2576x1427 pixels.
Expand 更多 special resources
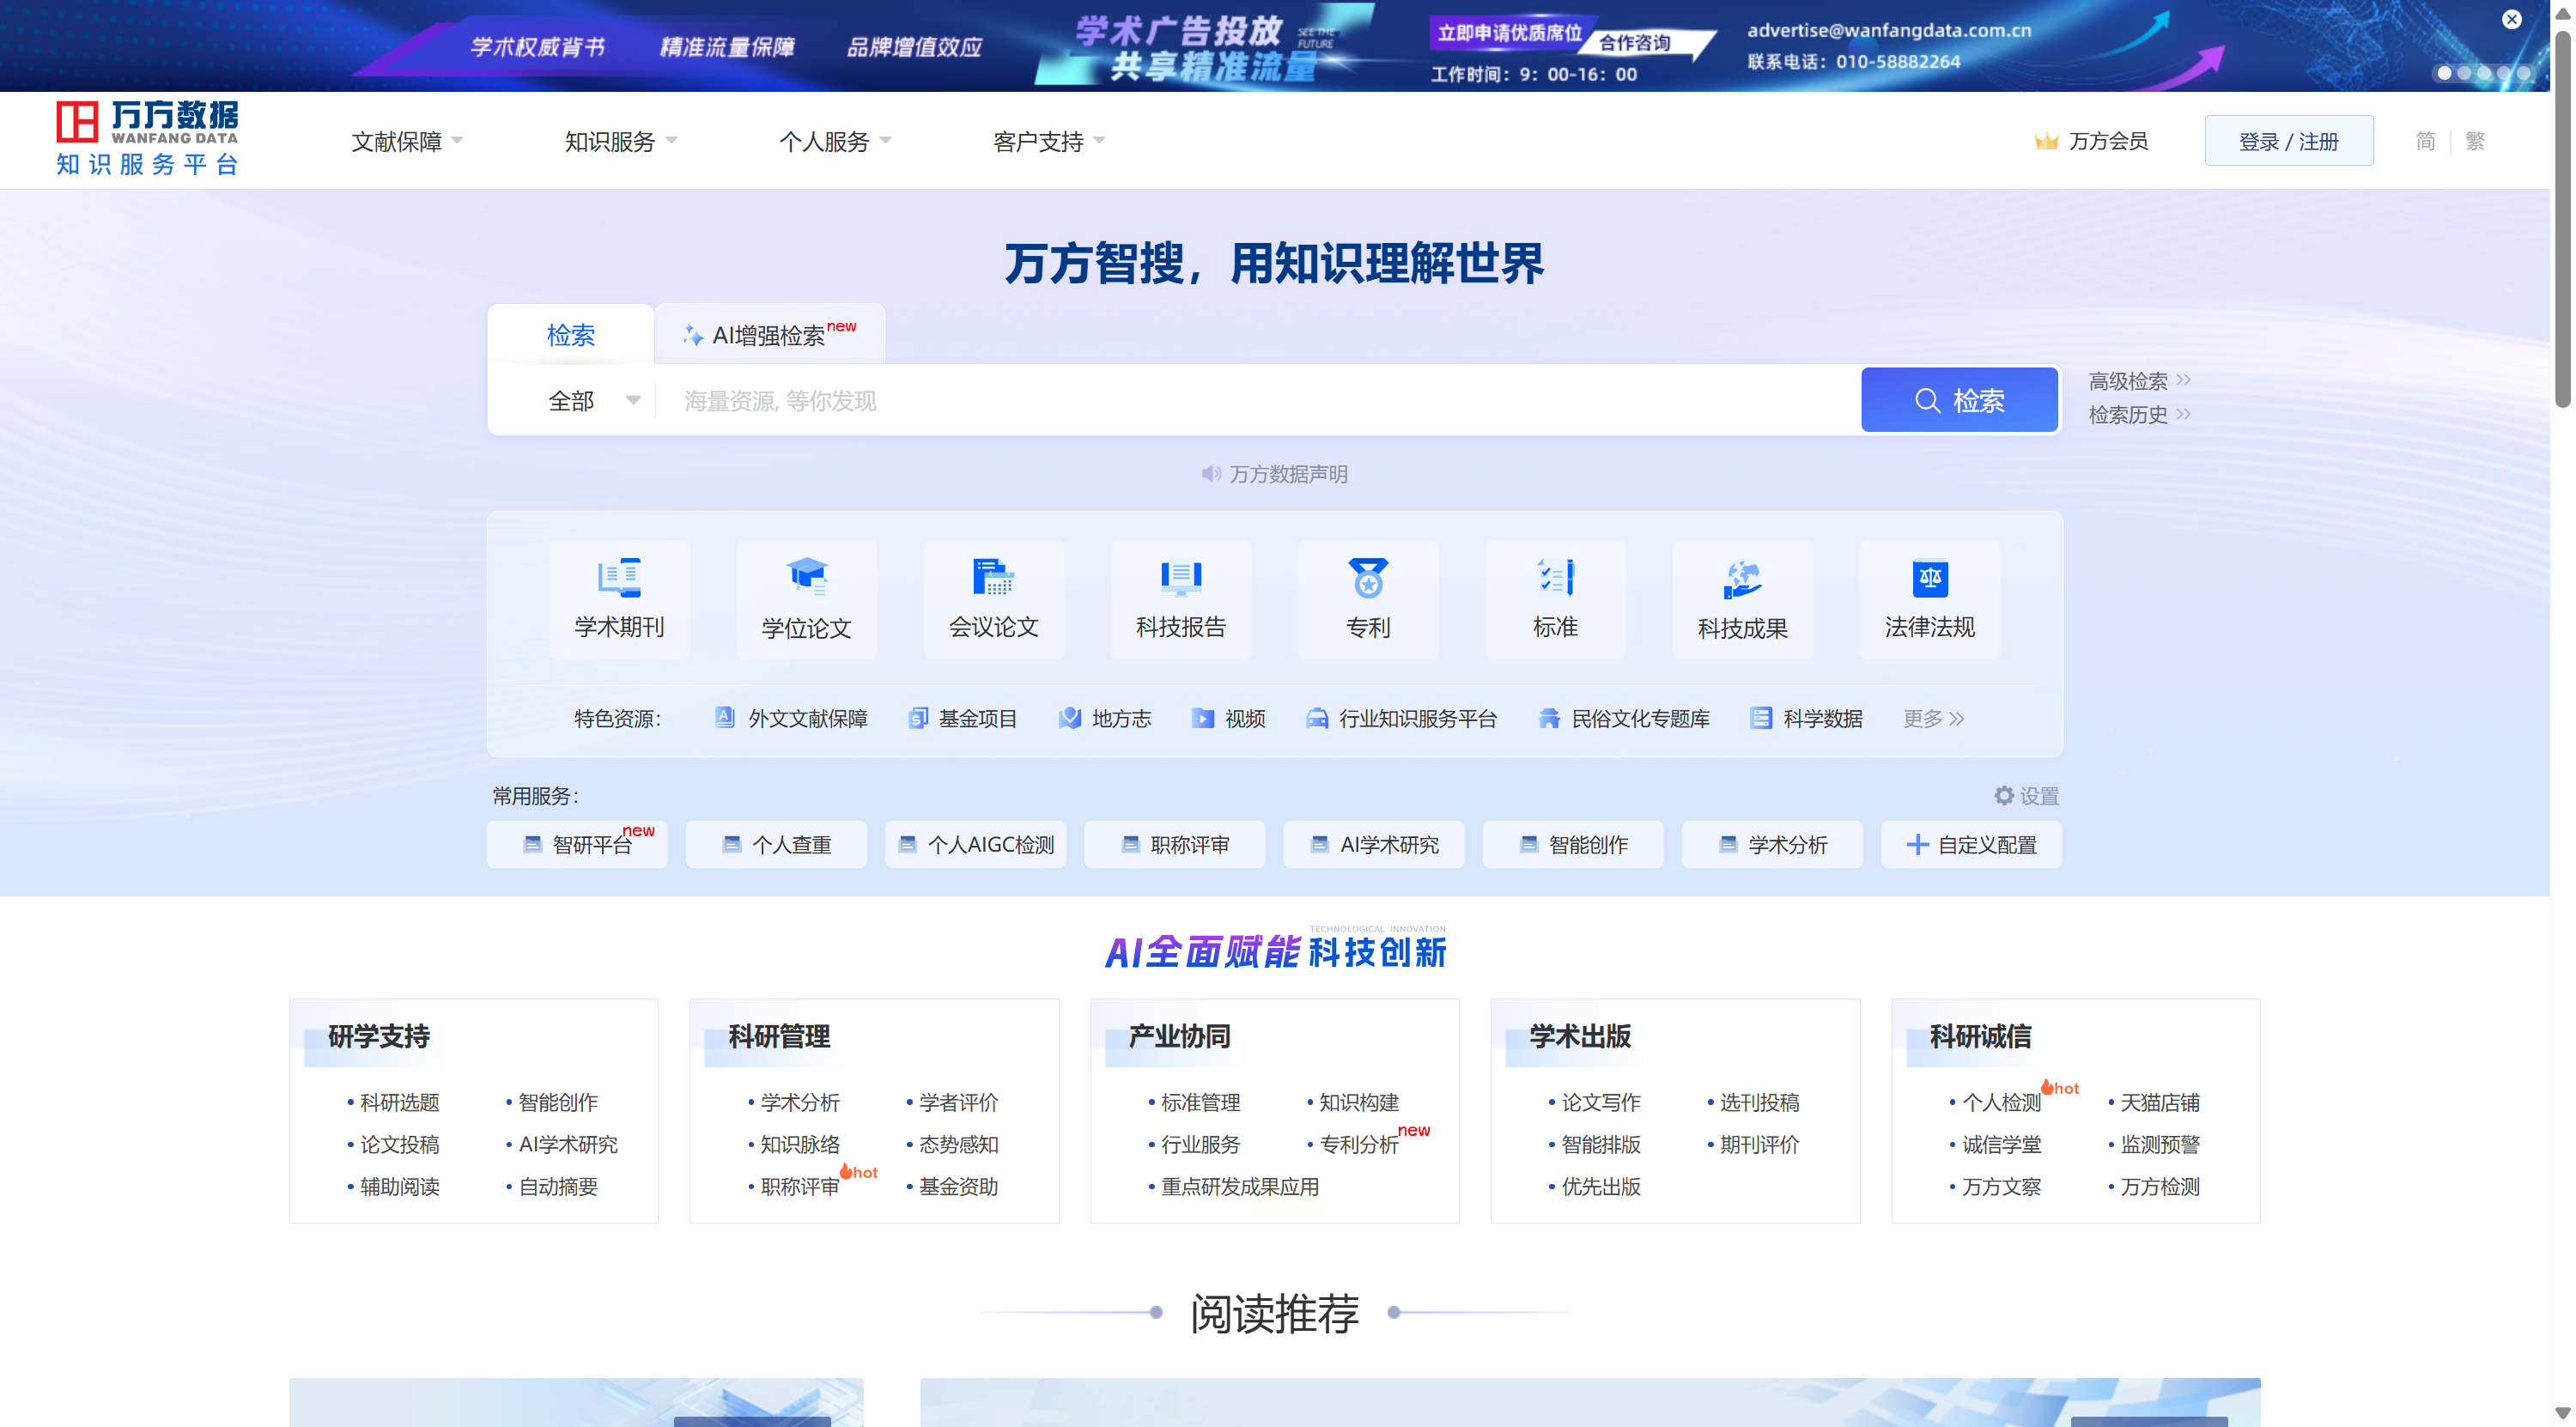click(1933, 718)
